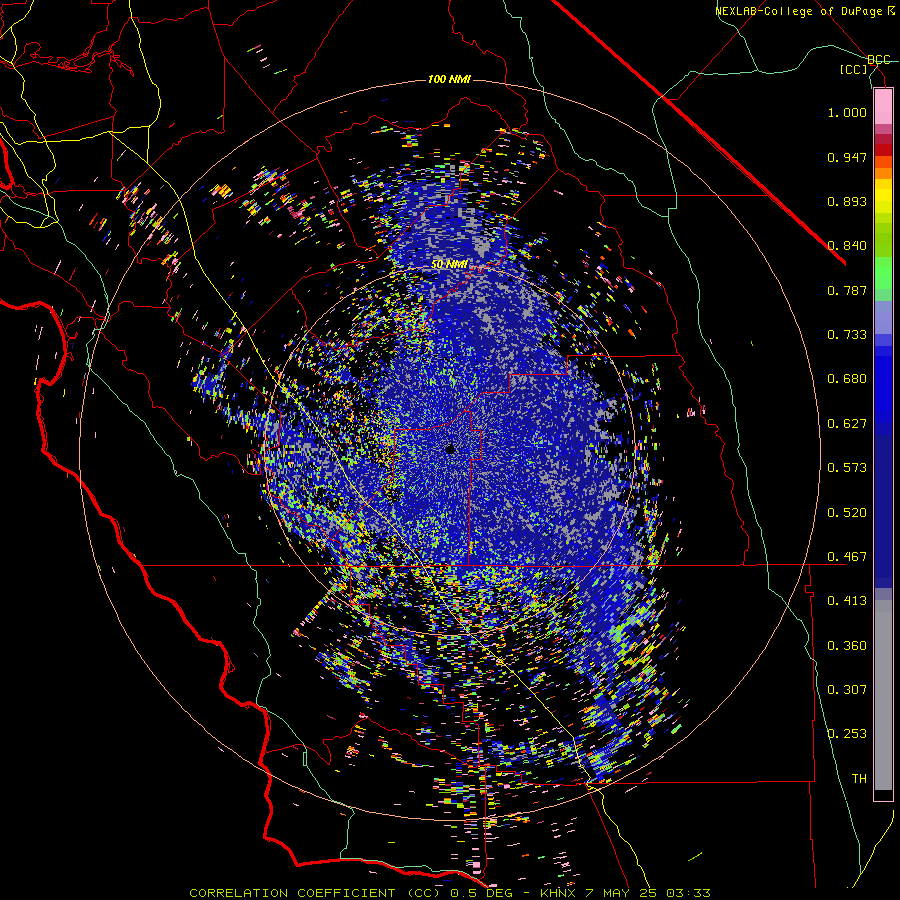Viewport: 900px width, 900px height.
Task: Select the 1.000 color scale value
Action: pos(847,112)
